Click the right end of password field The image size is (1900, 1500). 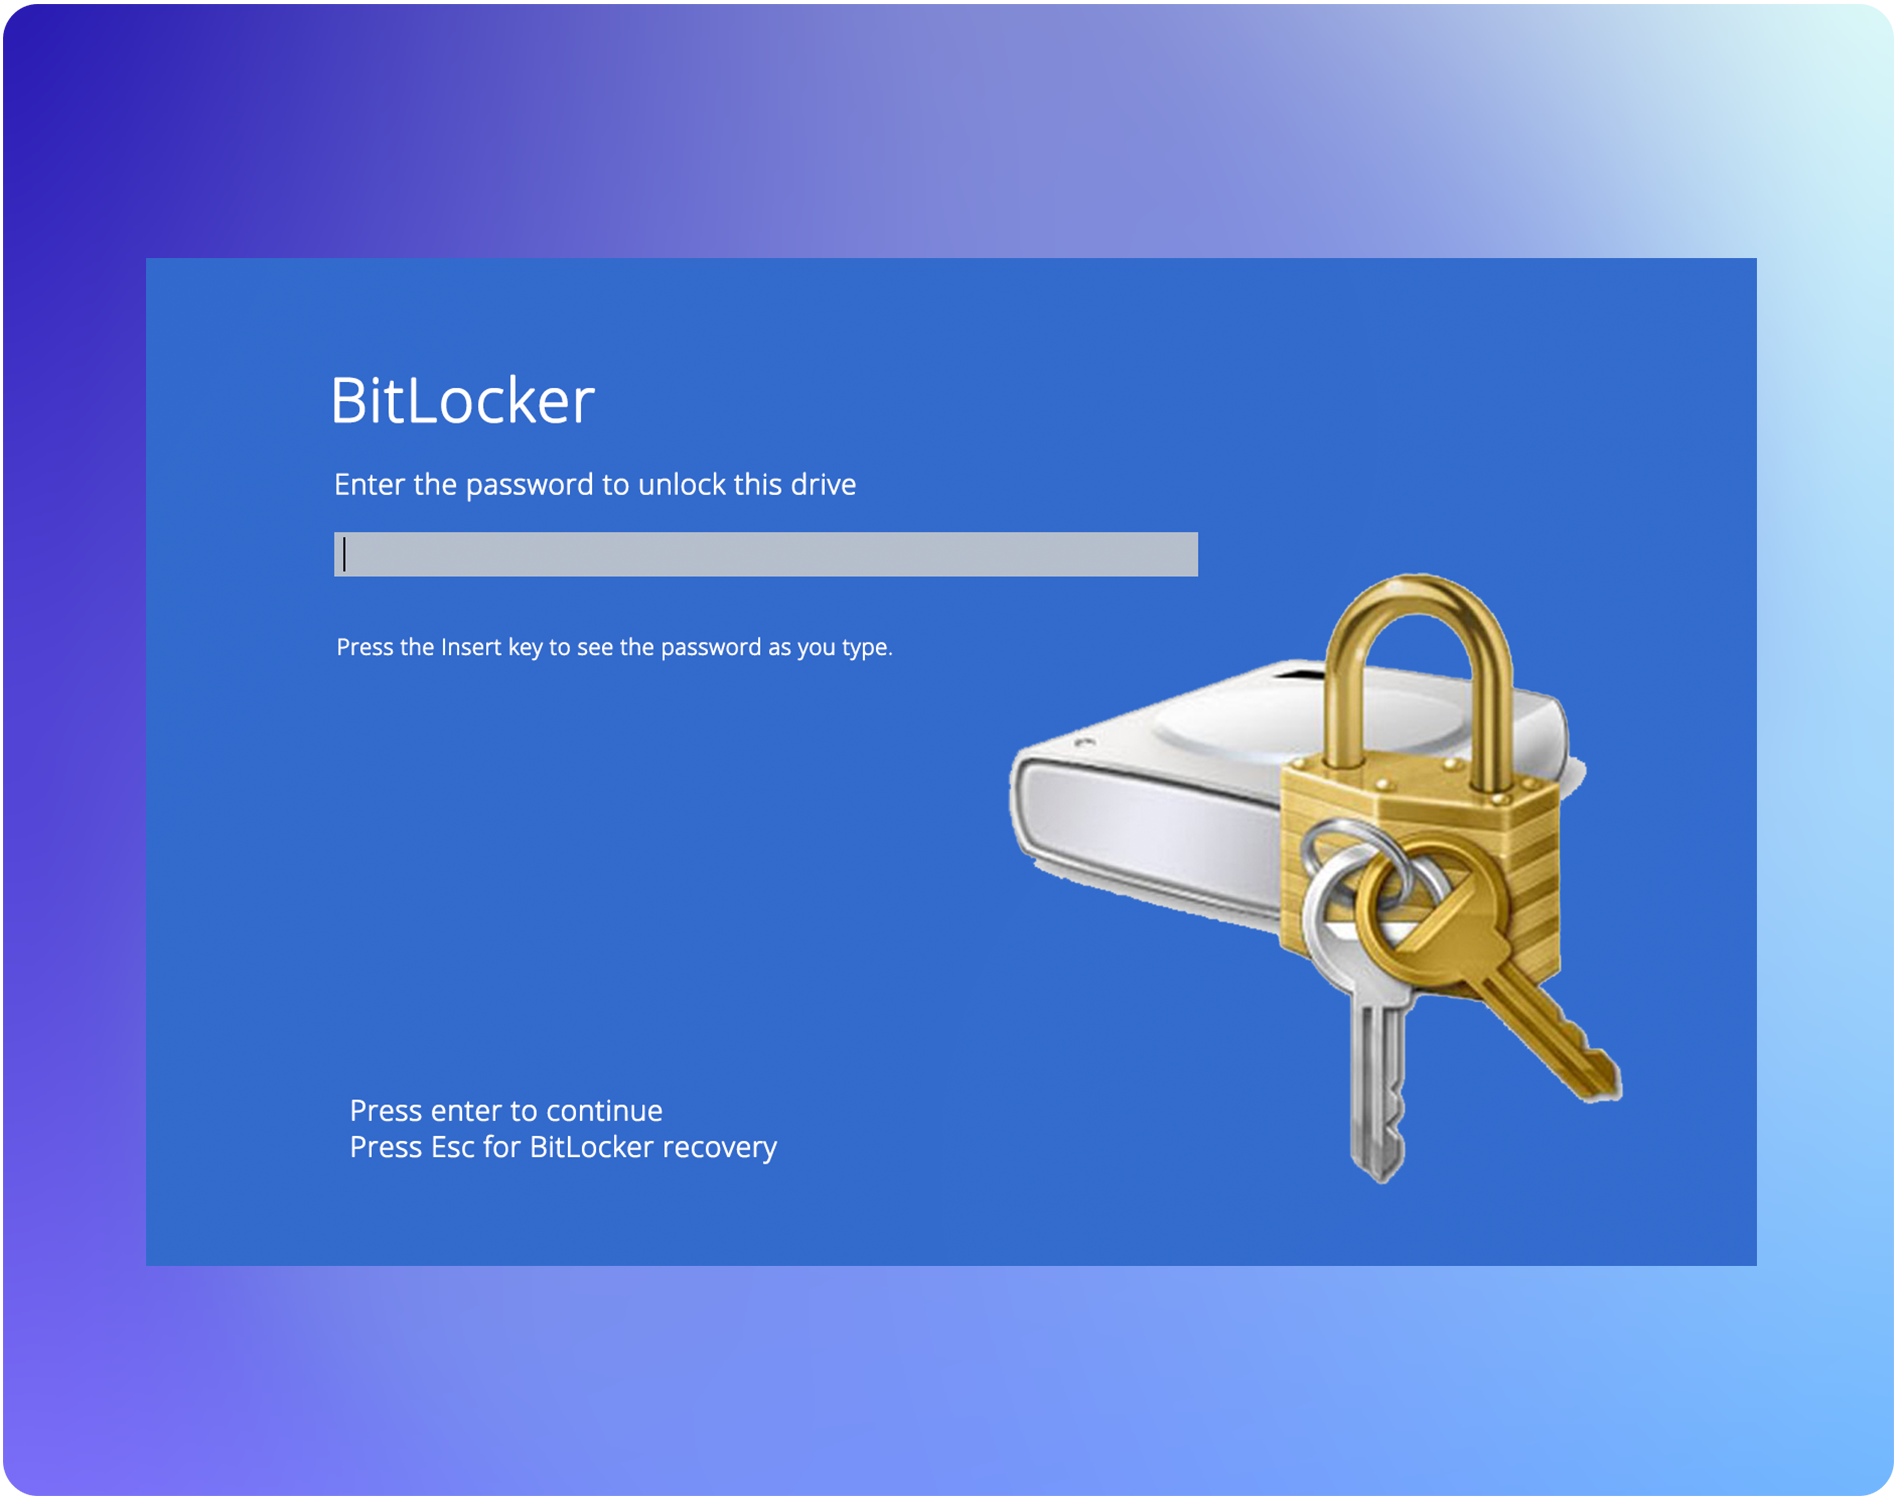pos(1180,554)
